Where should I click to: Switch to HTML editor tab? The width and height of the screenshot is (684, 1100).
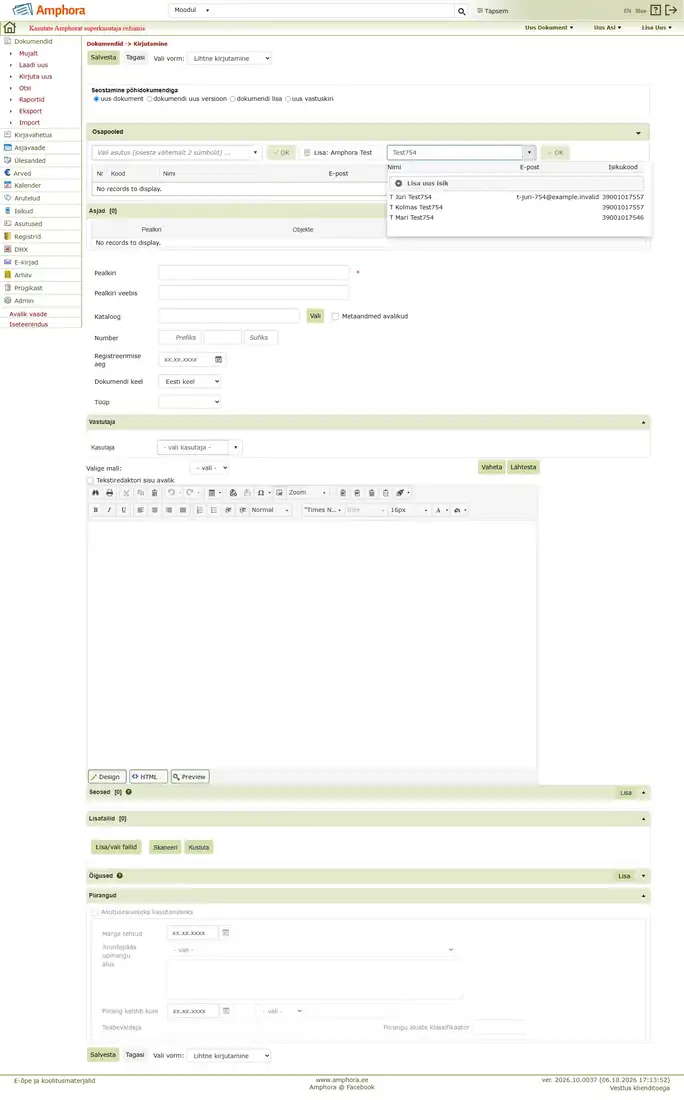148,777
